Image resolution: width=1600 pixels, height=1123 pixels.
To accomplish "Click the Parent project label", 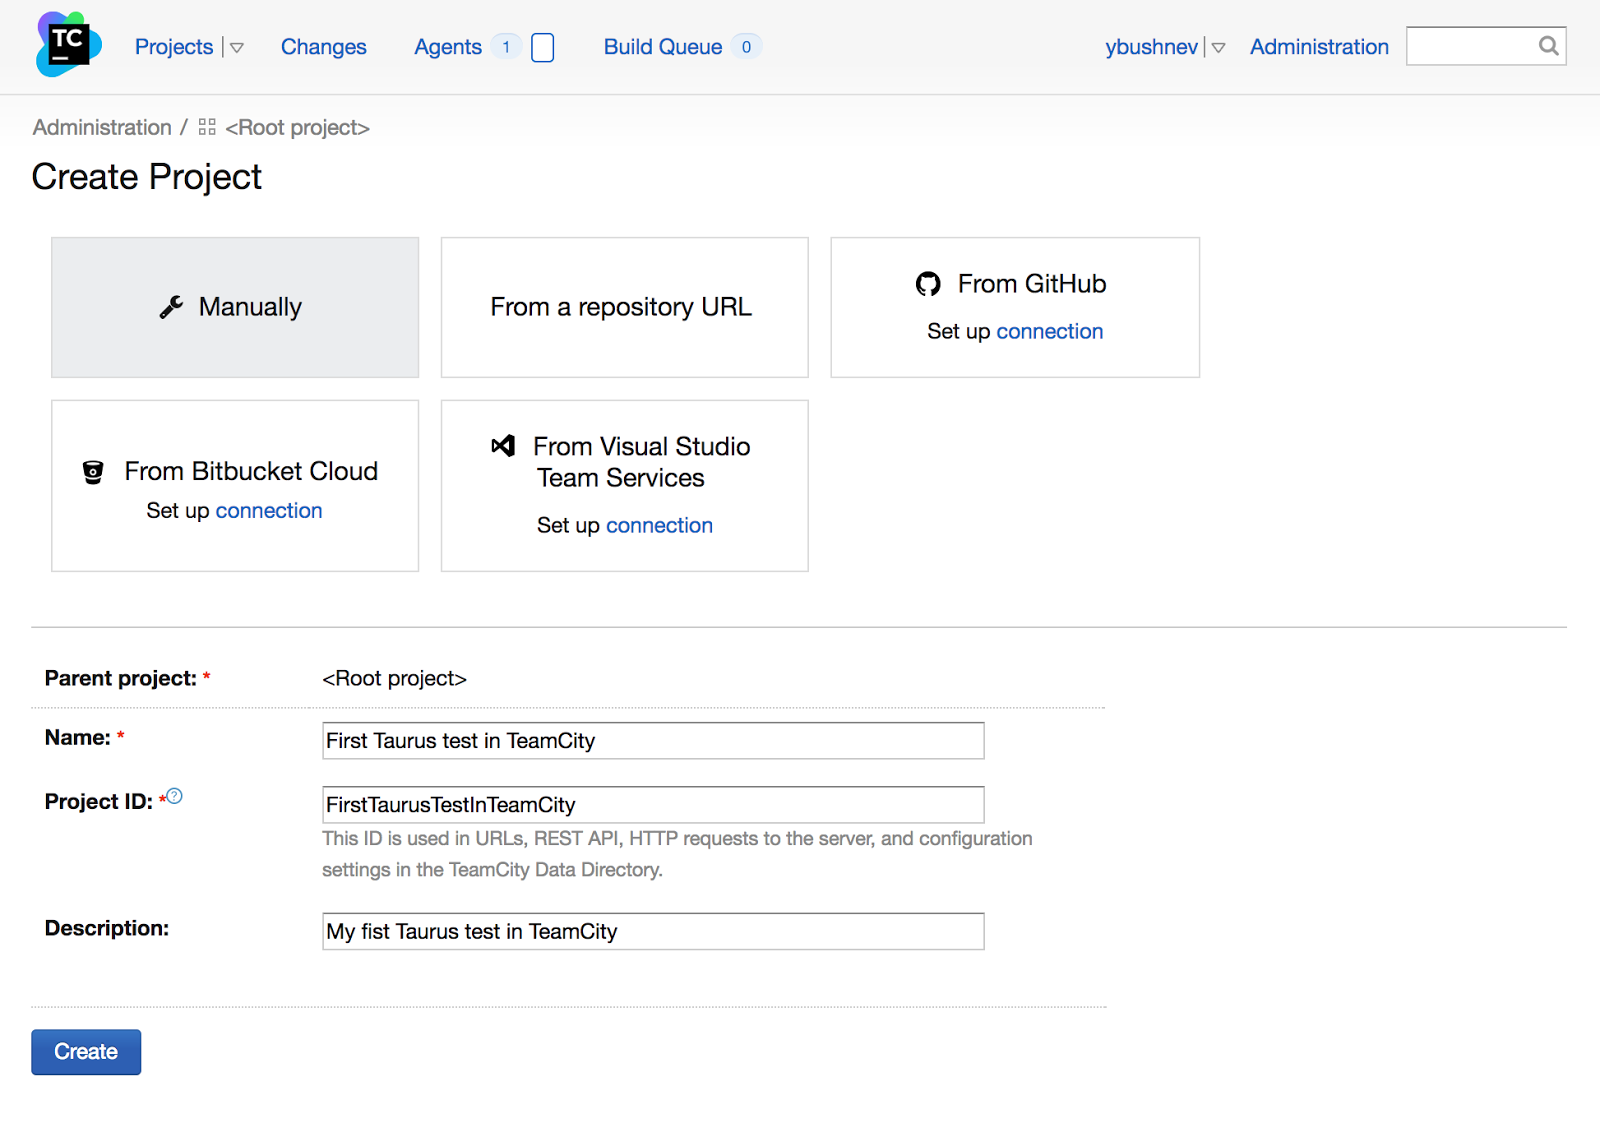I will tap(121, 679).
